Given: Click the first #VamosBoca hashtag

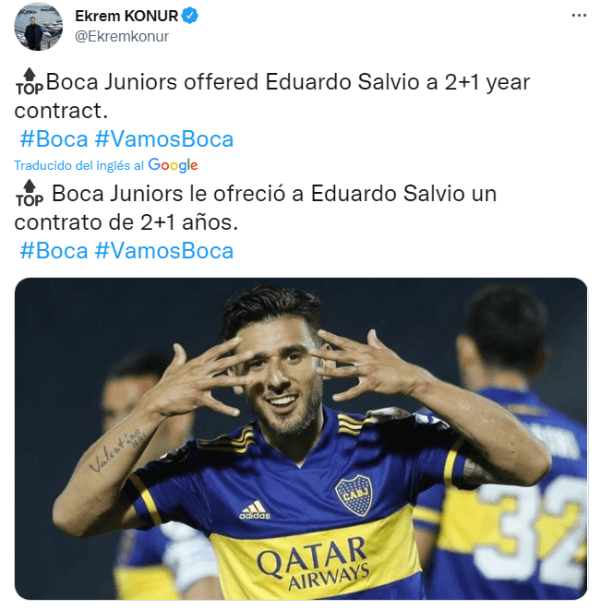Looking at the screenshot, I should (x=164, y=139).
